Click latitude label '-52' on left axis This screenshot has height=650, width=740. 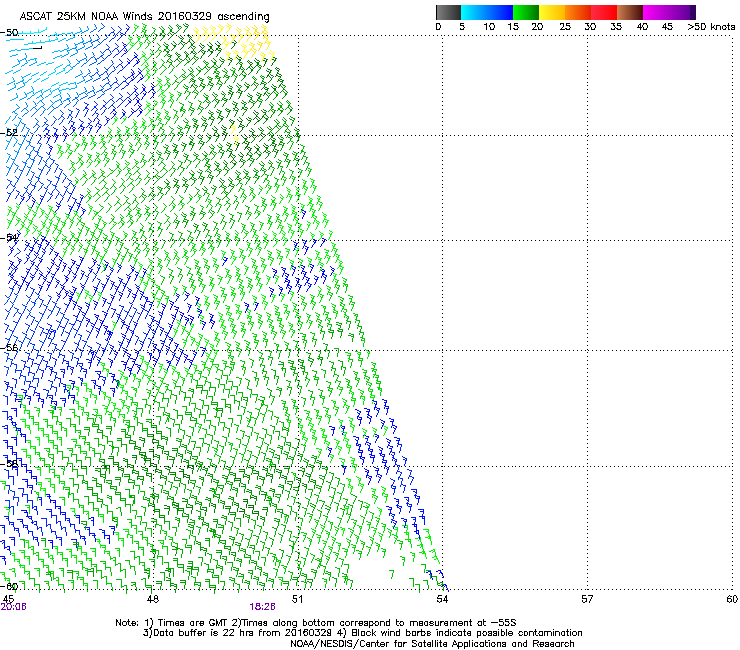[x=9, y=133]
